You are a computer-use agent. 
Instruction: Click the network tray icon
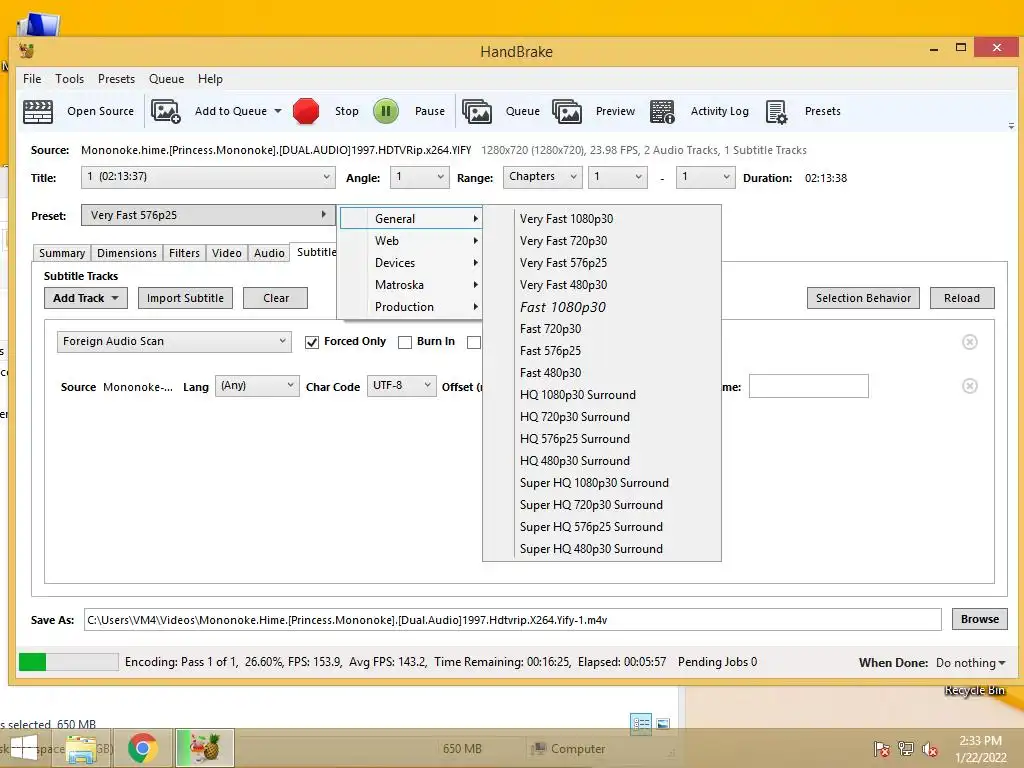(905, 749)
